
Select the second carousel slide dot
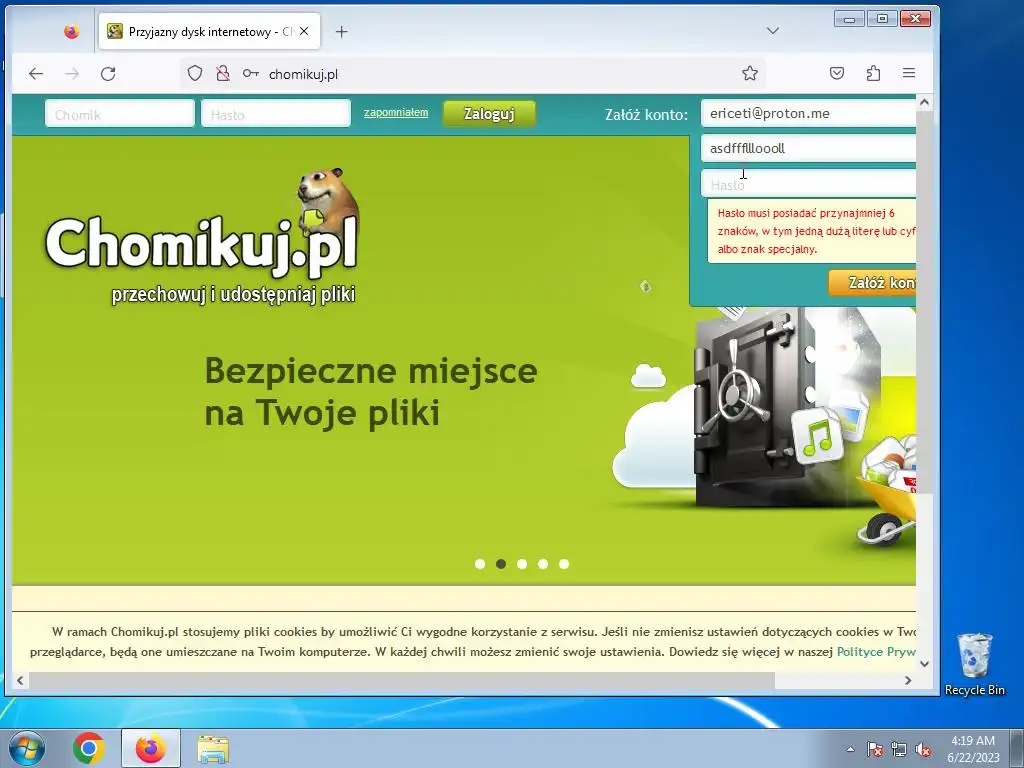coord(501,564)
